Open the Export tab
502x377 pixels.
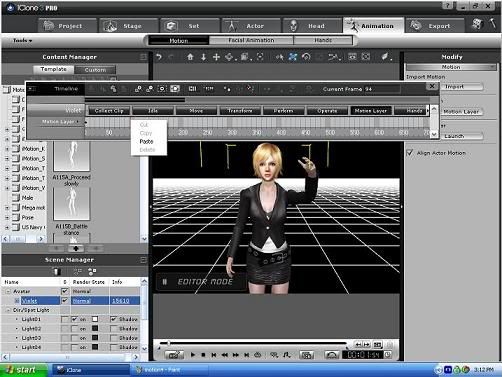(x=435, y=26)
